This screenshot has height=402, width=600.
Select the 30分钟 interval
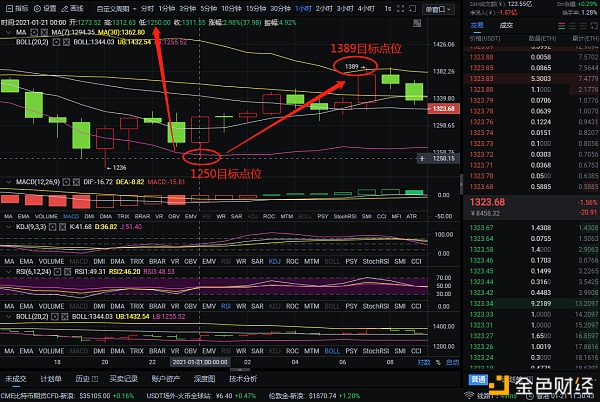click(280, 8)
